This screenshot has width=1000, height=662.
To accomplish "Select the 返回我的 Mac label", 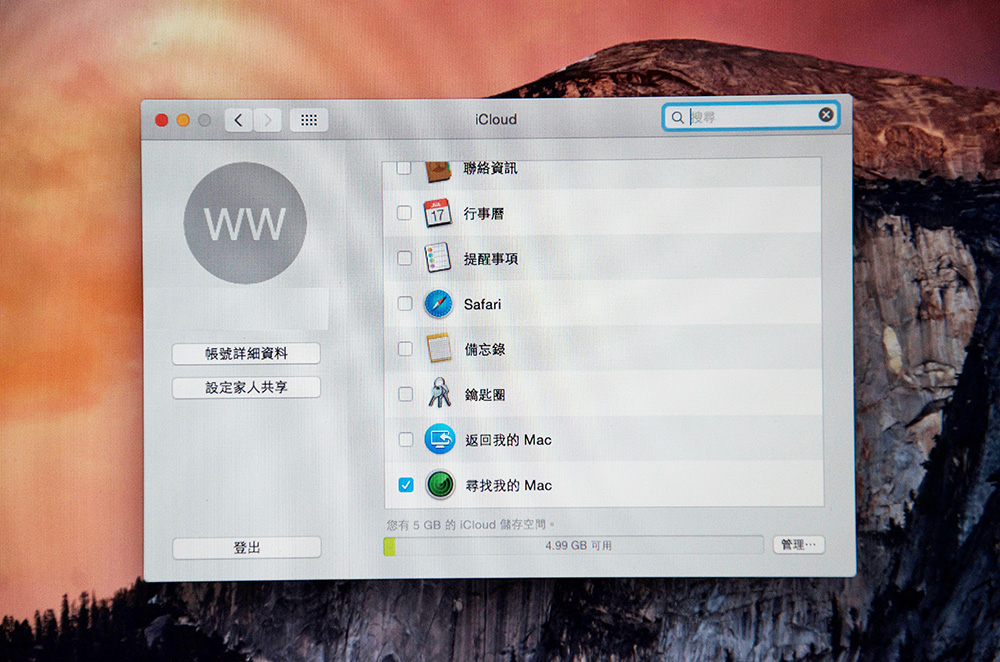I will pos(508,440).
